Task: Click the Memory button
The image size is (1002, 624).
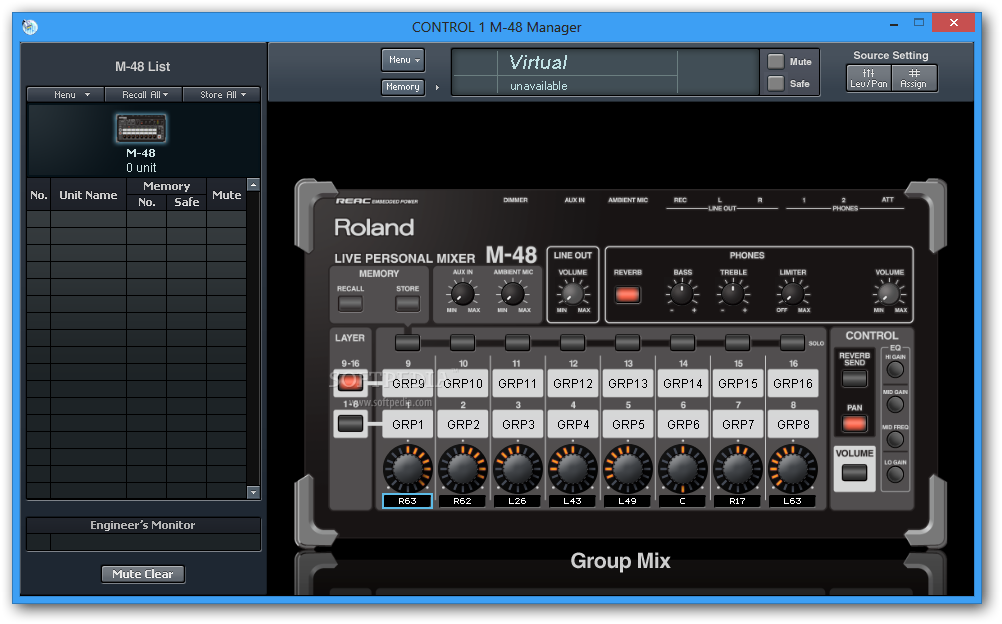Action: [x=403, y=87]
